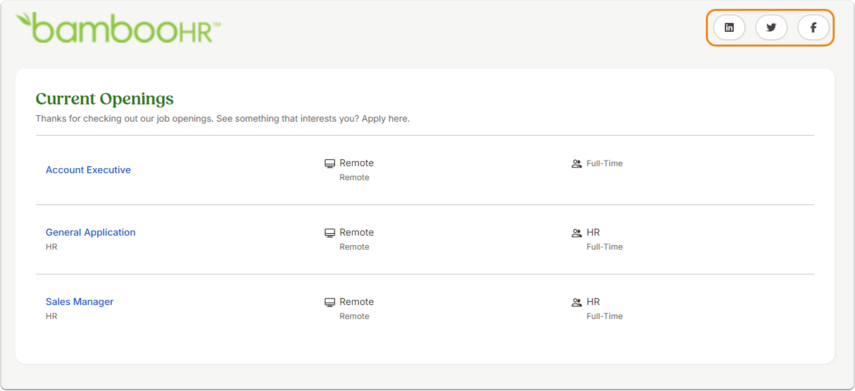Click Remote location in Account Executive row
Viewport: 855px width, 391px height.
[x=357, y=163]
